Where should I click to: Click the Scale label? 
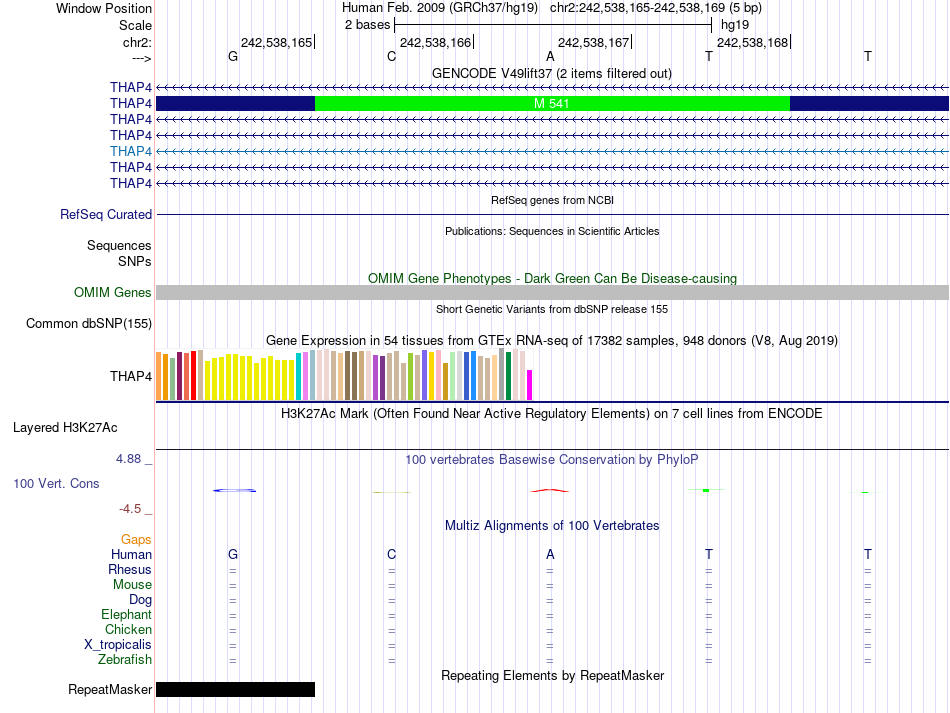135,25
